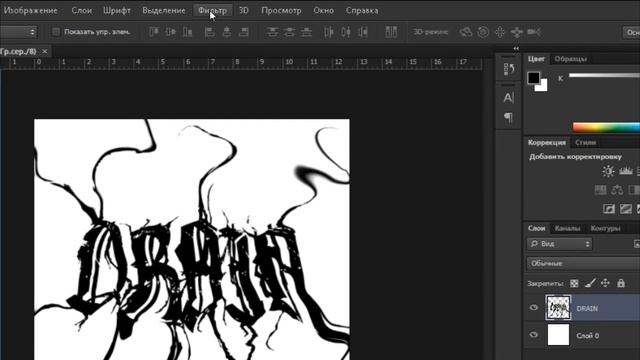Open the Paragraph panel icon
This screenshot has width=640, height=360.
508,118
